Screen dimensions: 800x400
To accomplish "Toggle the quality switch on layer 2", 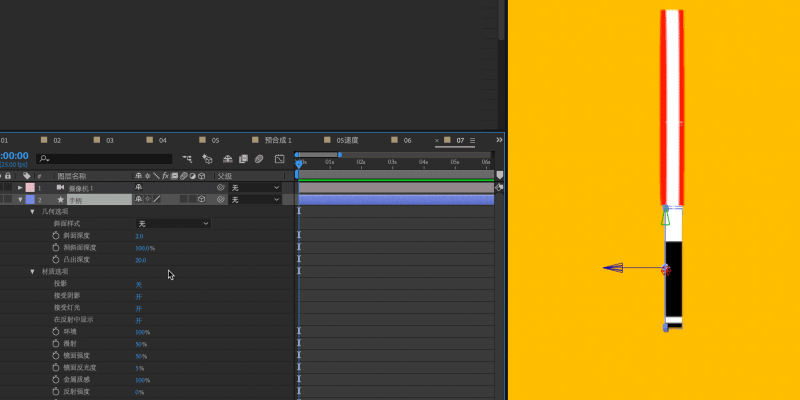I will click(157, 199).
